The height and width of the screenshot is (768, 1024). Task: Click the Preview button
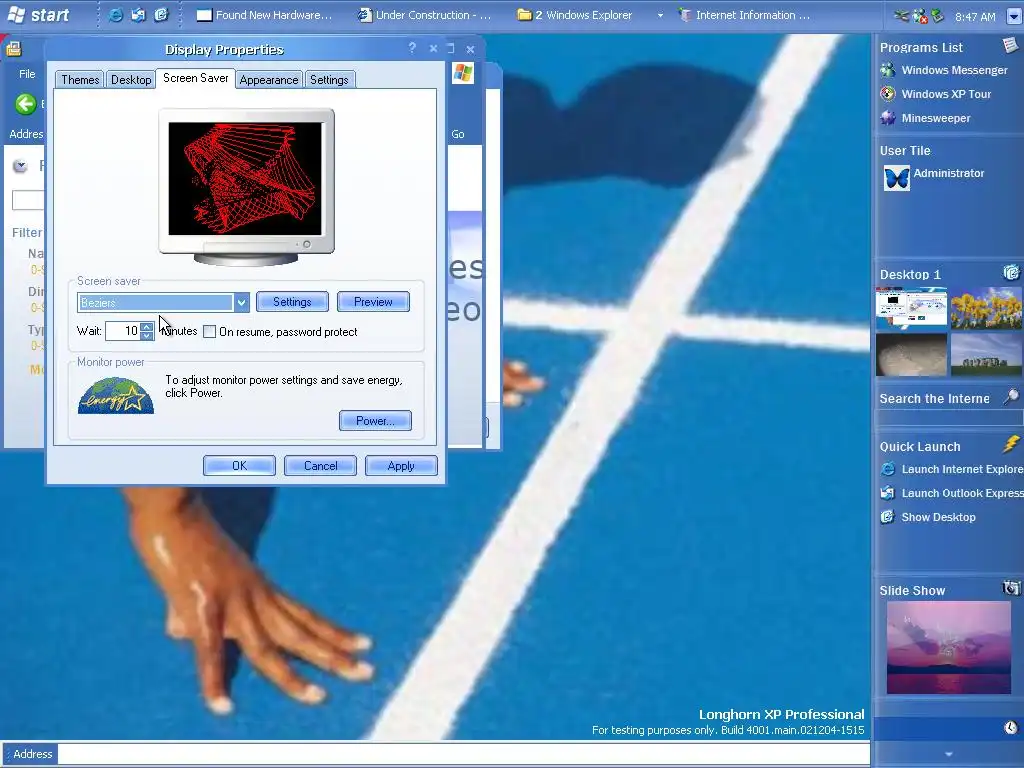(x=373, y=302)
